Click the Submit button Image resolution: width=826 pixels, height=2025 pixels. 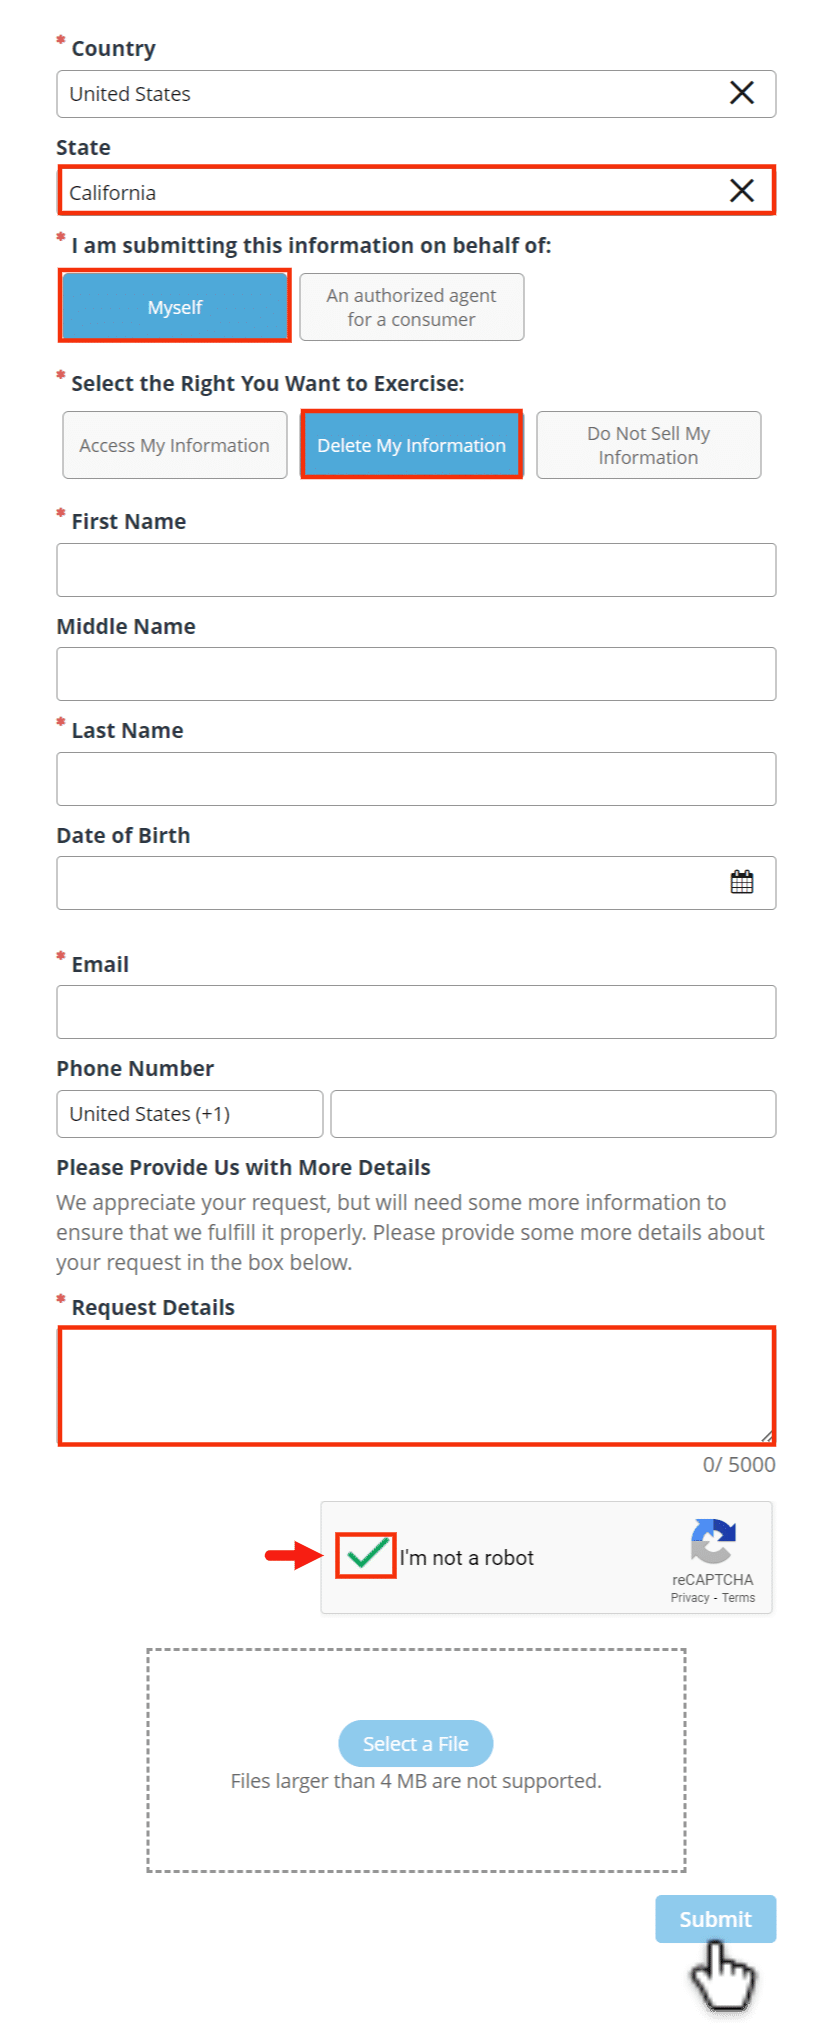point(715,1919)
